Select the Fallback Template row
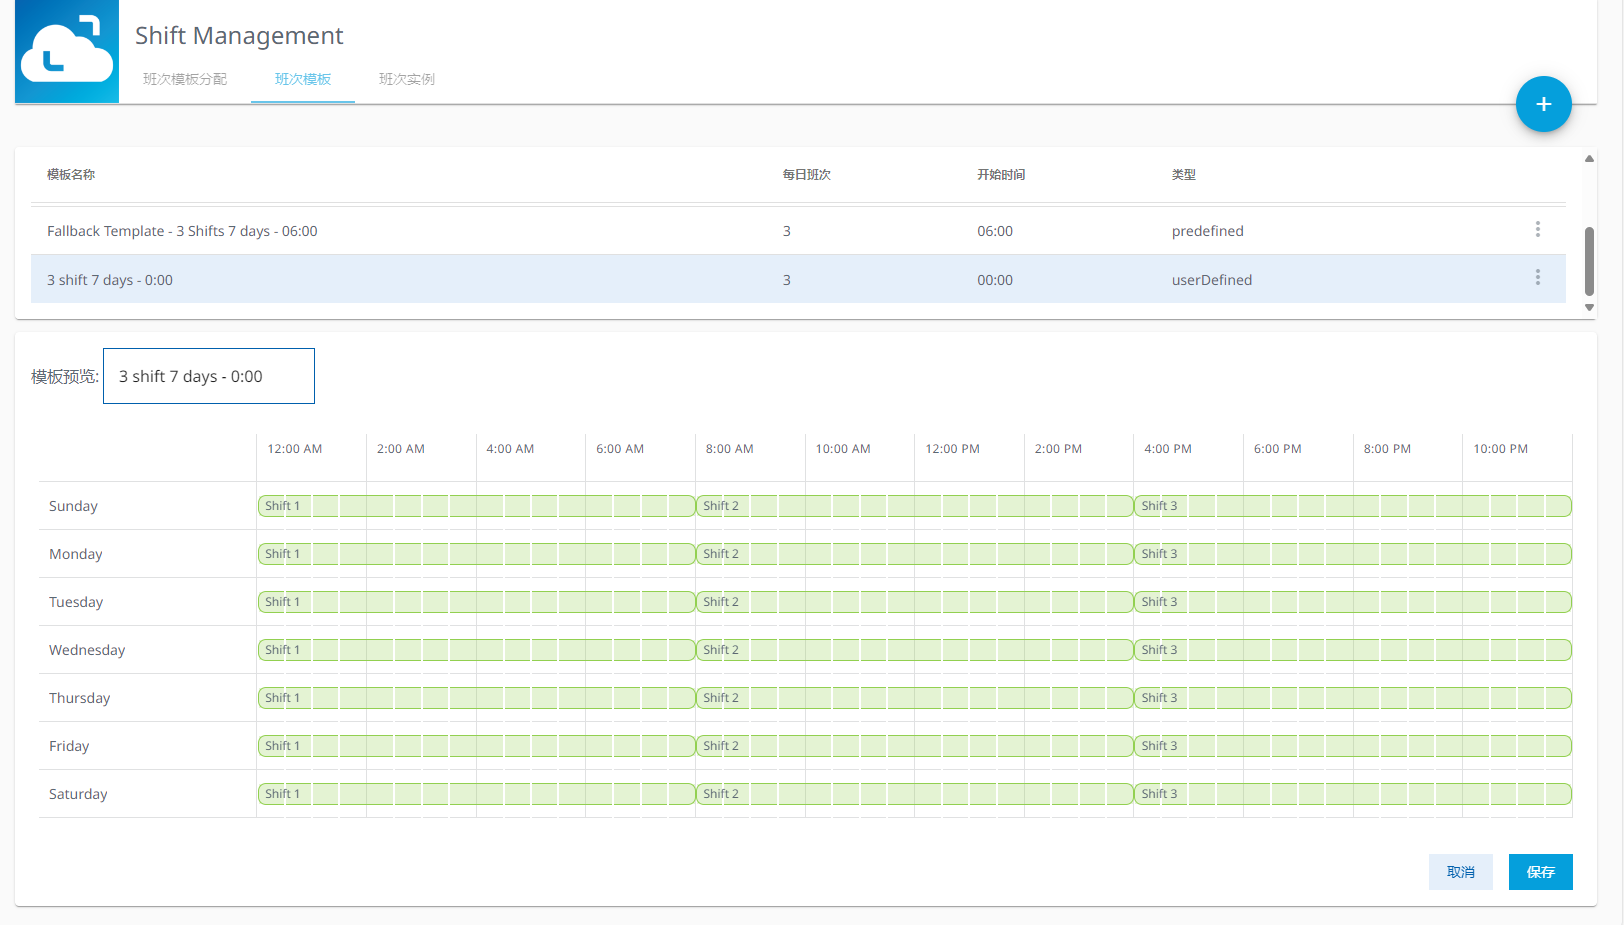Viewport: 1624px width, 925px height. tap(400, 231)
